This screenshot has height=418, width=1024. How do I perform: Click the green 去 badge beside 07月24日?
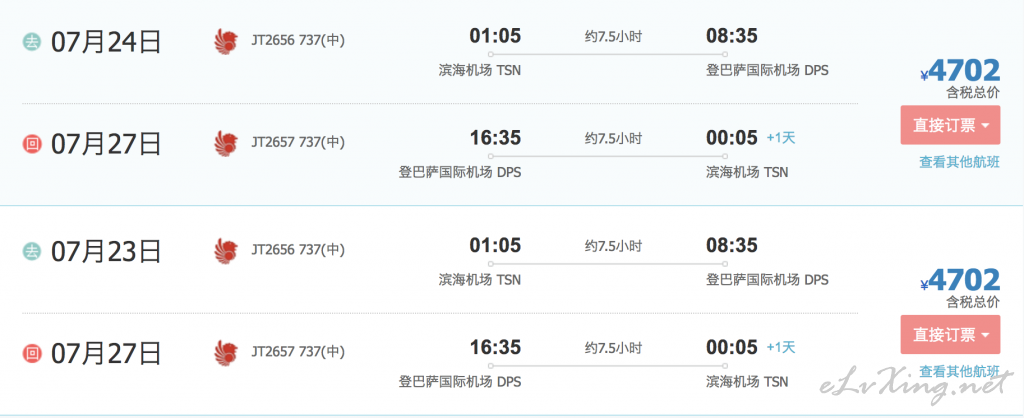coord(32,42)
